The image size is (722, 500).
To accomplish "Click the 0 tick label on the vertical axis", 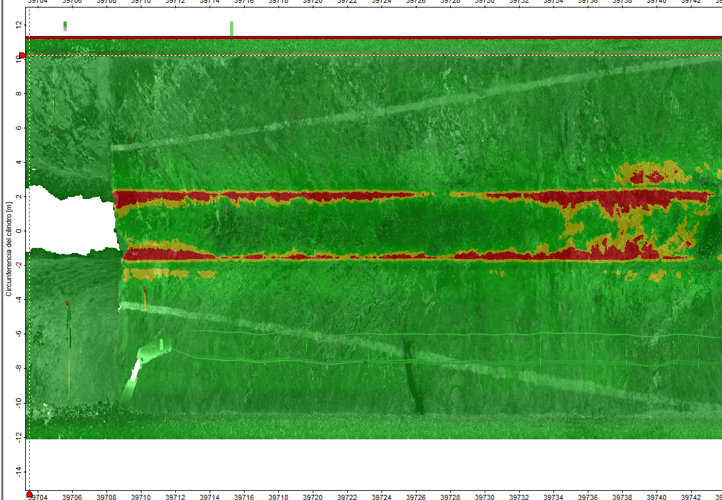I will tap(20, 230).
